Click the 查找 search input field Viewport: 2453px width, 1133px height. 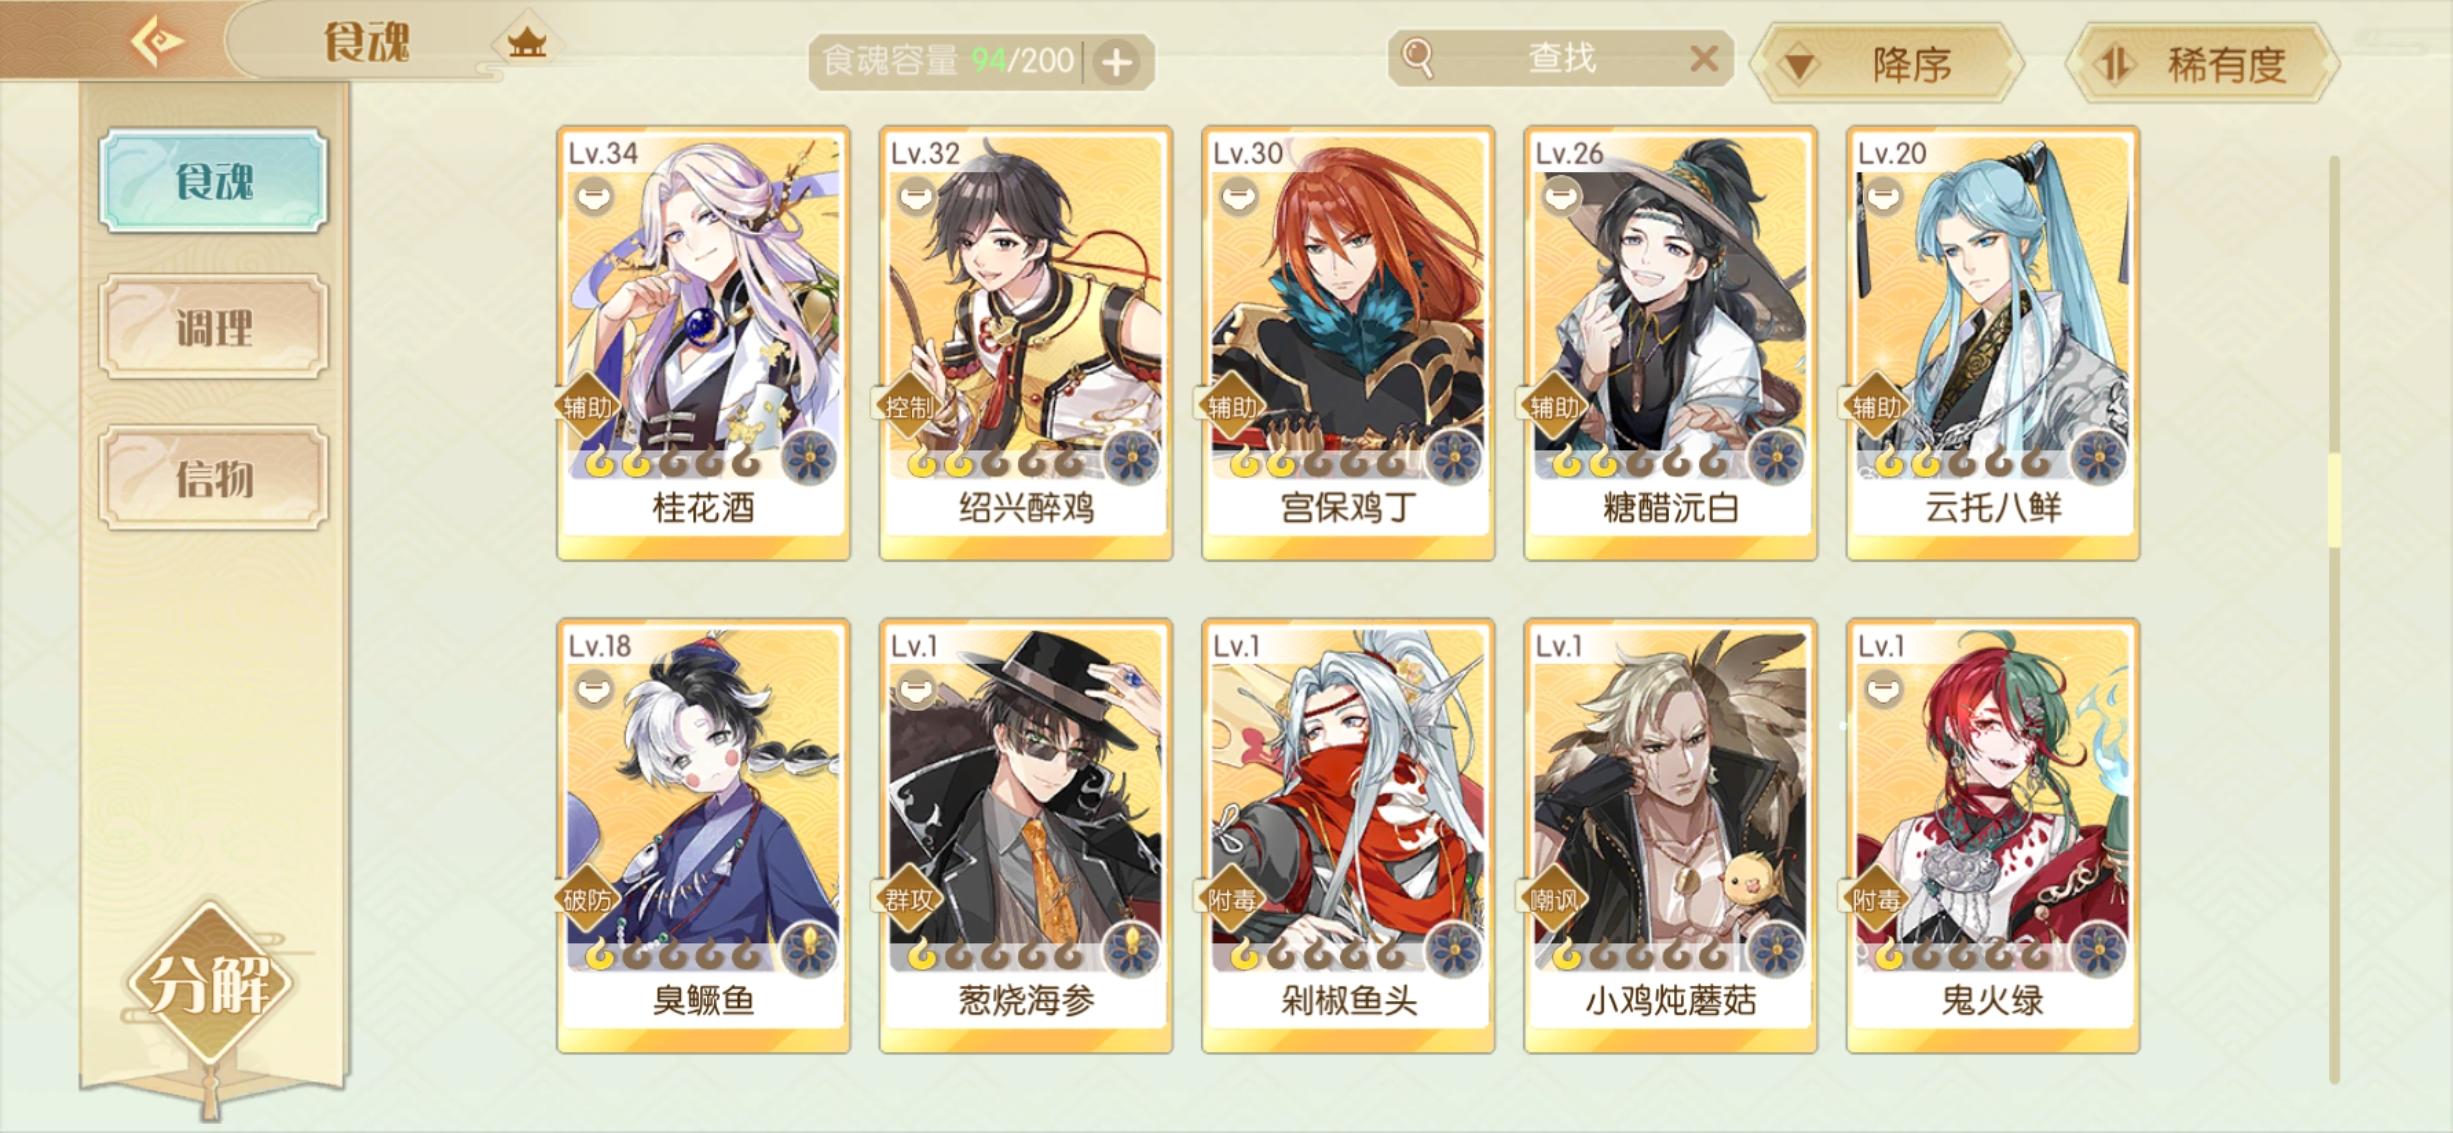pyautogui.click(x=1560, y=59)
